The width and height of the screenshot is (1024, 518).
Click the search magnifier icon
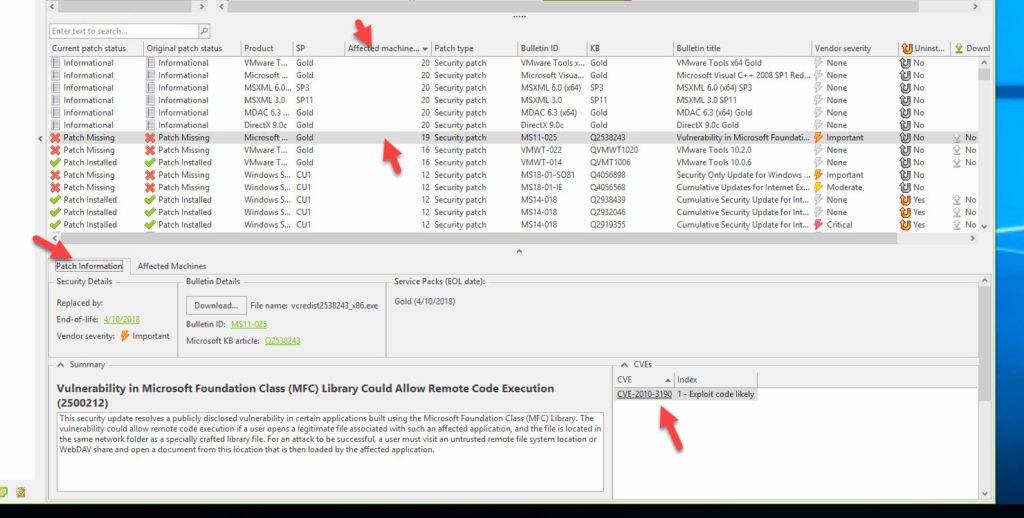point(204,32)
